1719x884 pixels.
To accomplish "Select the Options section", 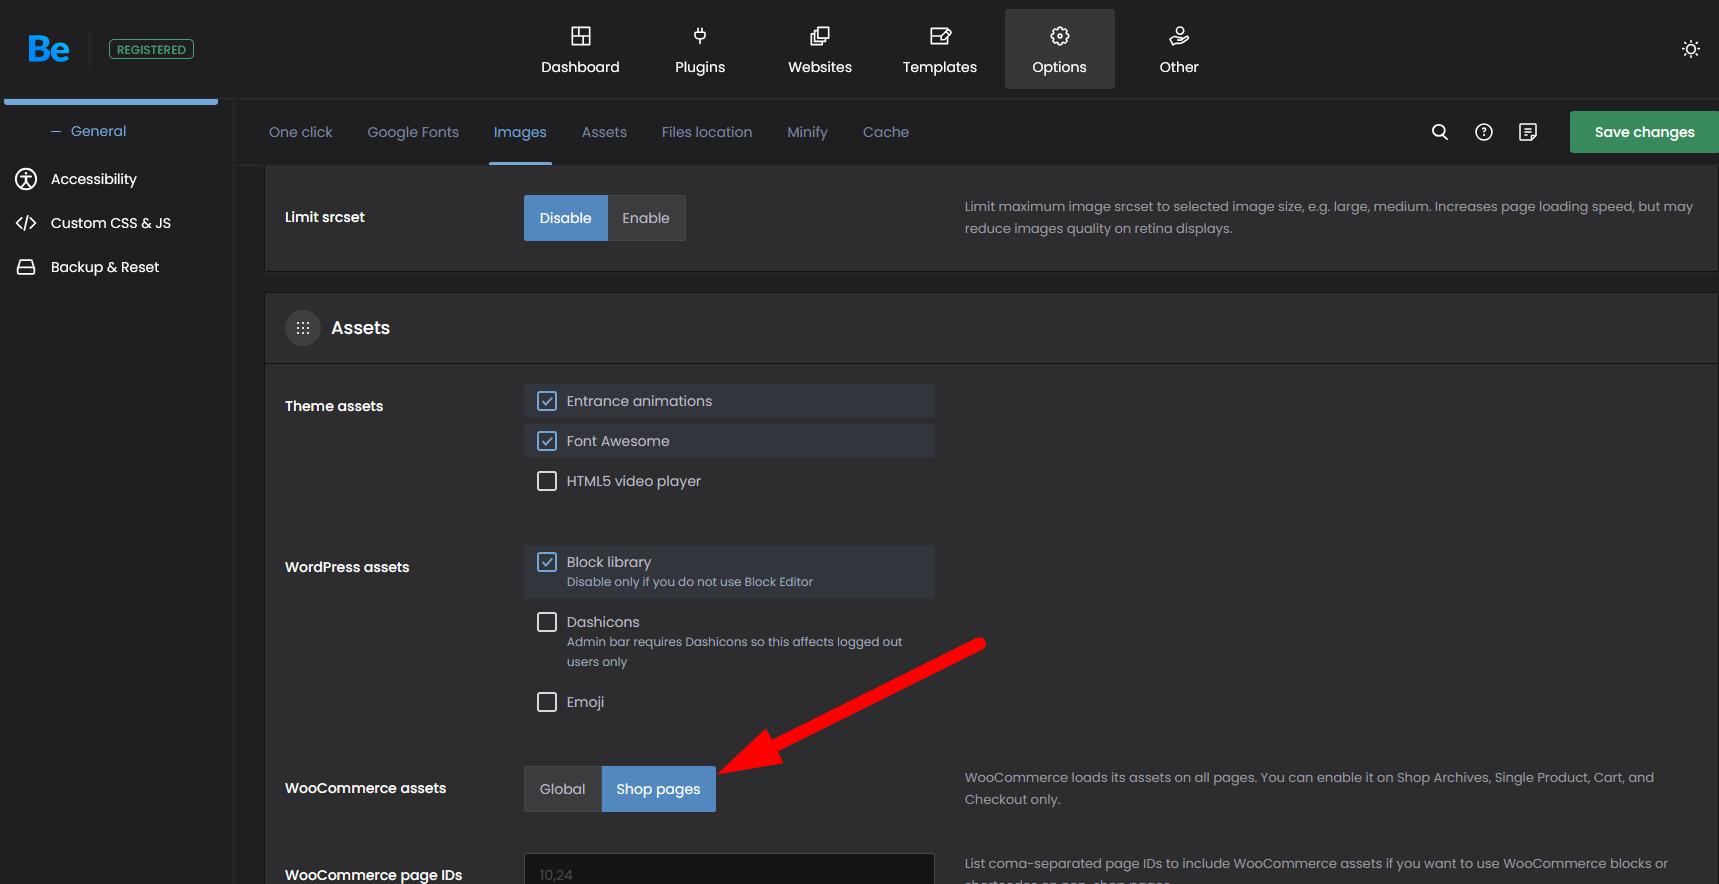I will tap(1060, 49).
